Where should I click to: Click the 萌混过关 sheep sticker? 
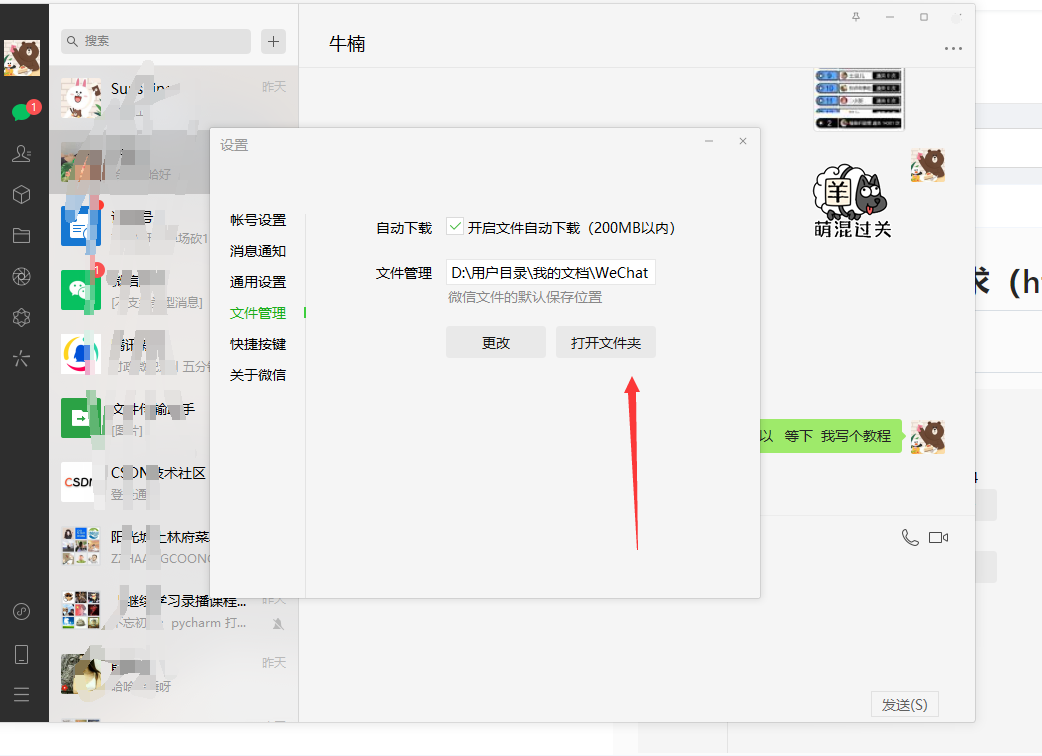point(853,201)
